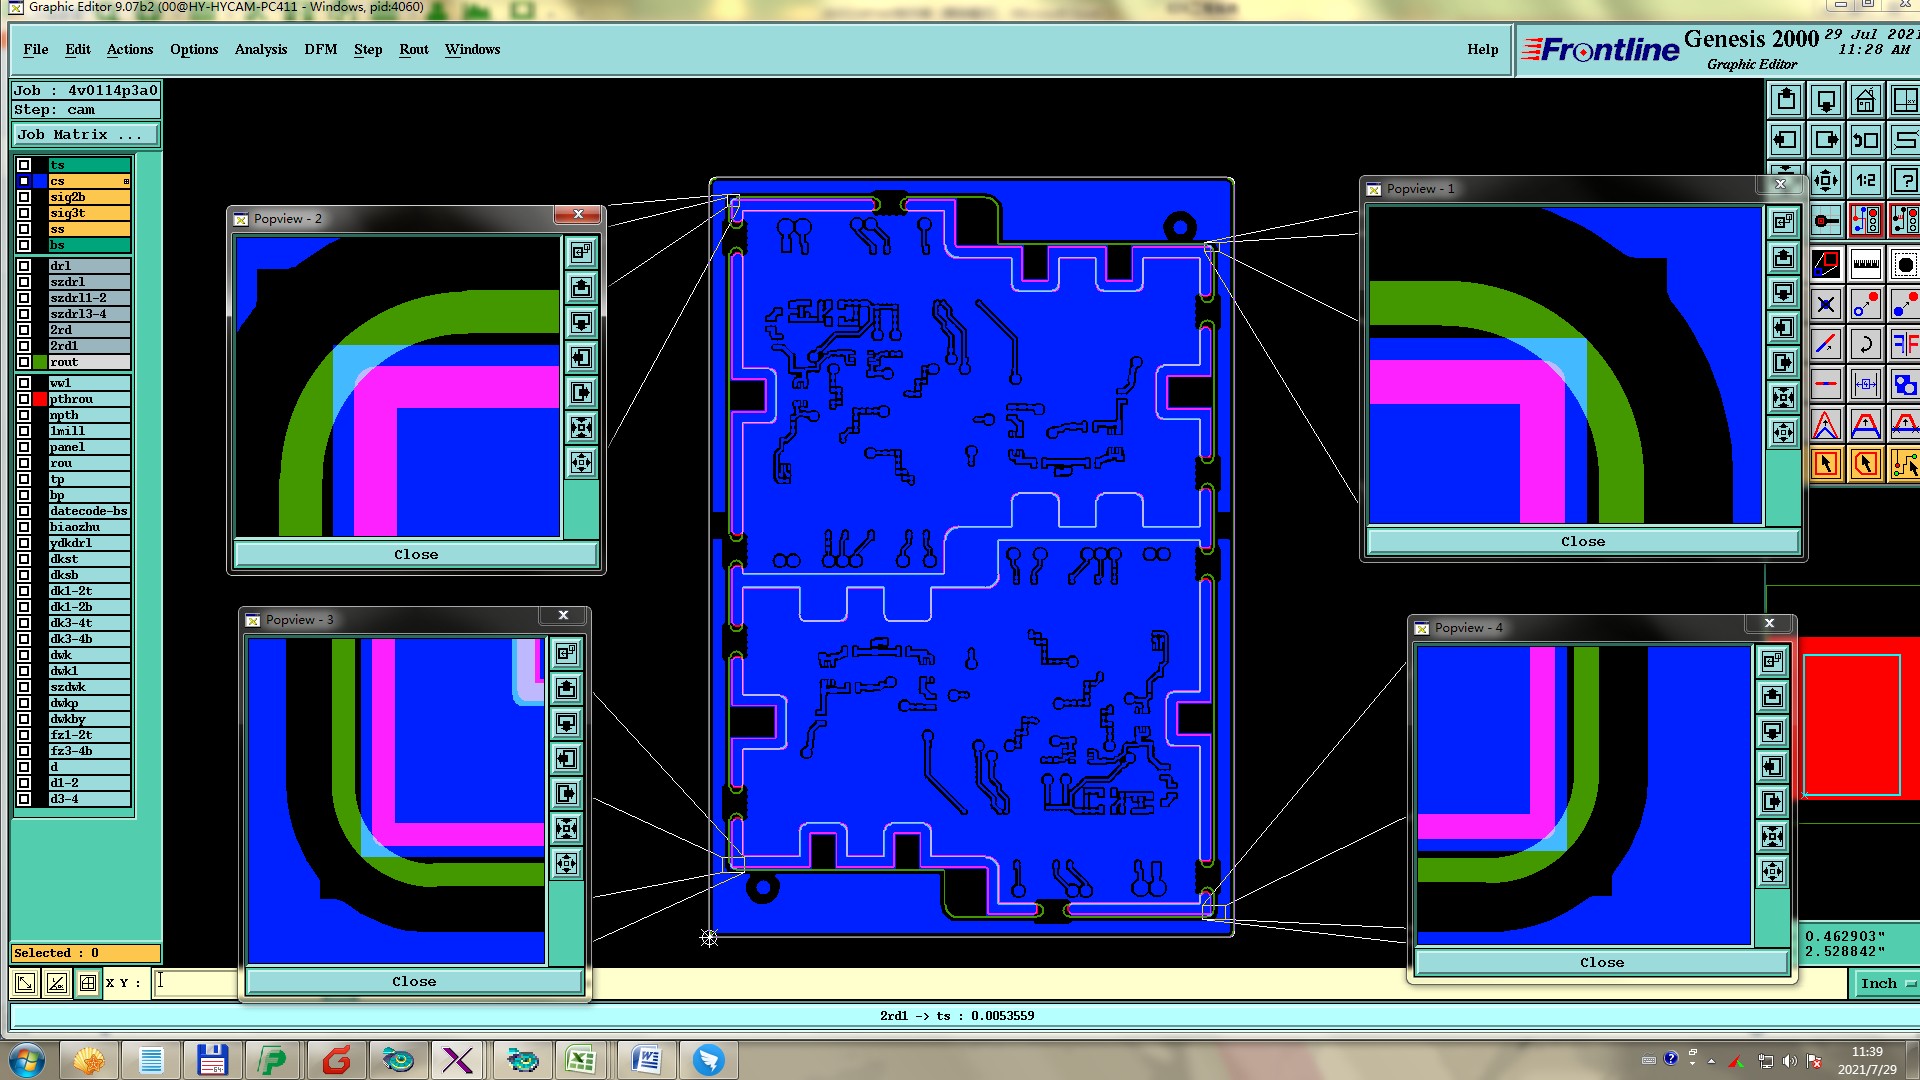The width and height of the screenshot is (1920, 1080).
Task: Click the pan left arrow icon in Popview-2
Action: tap(581, 358)
